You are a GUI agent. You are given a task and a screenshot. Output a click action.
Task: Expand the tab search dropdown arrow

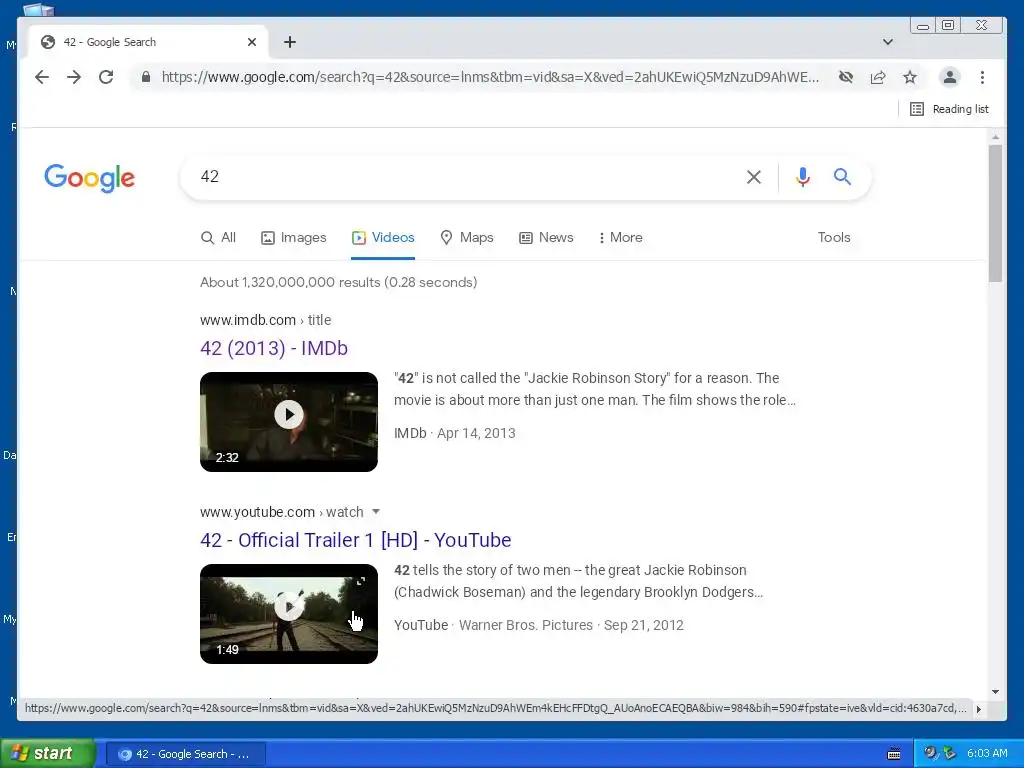coord(888,42)
